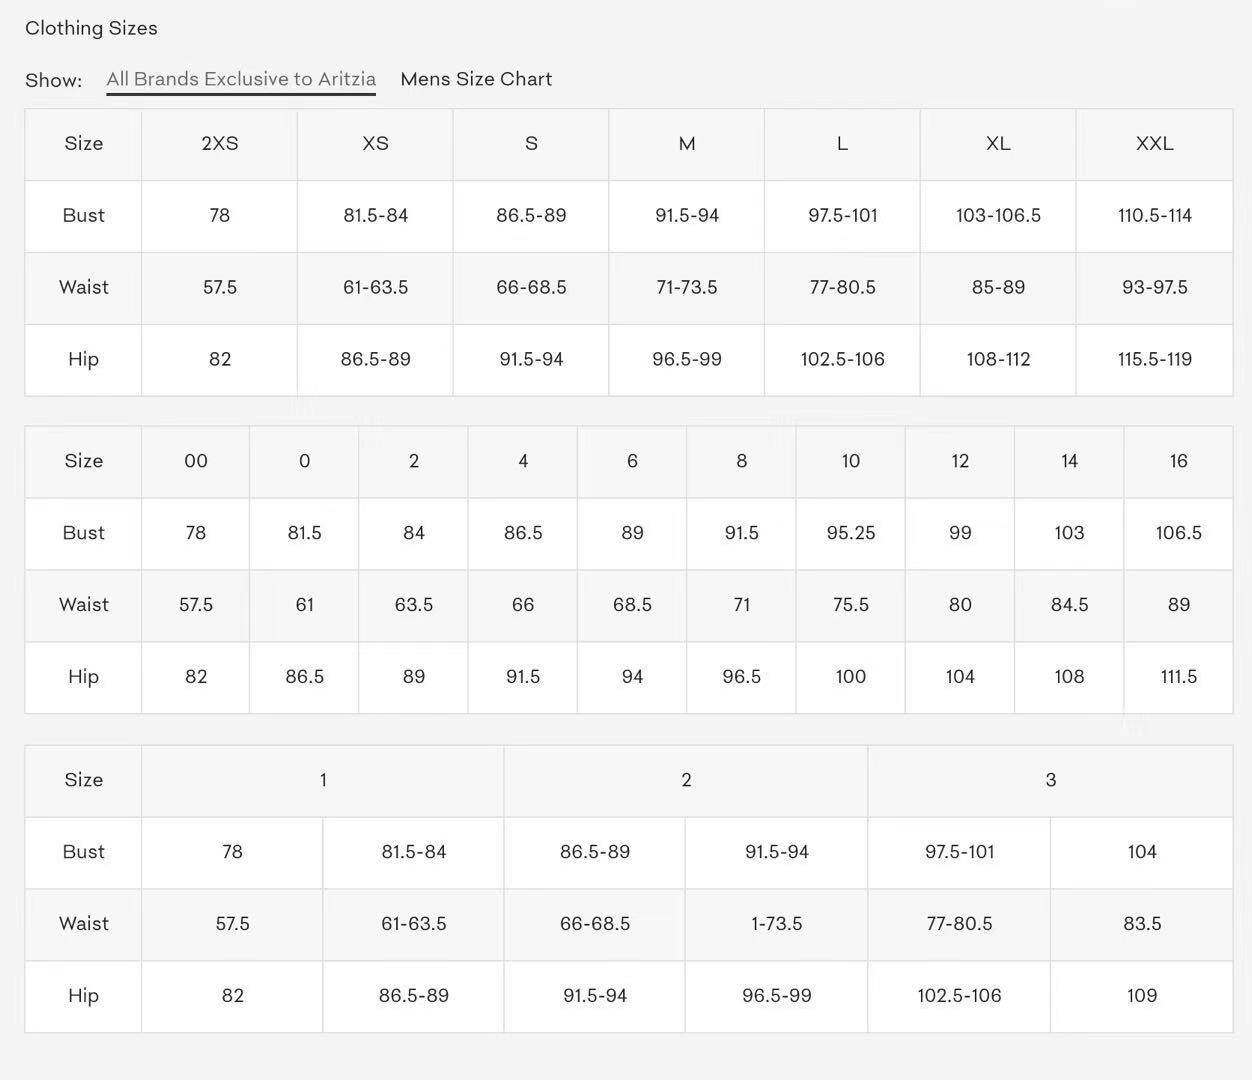
Task: Click the Show: label
Action: [54, 80]
